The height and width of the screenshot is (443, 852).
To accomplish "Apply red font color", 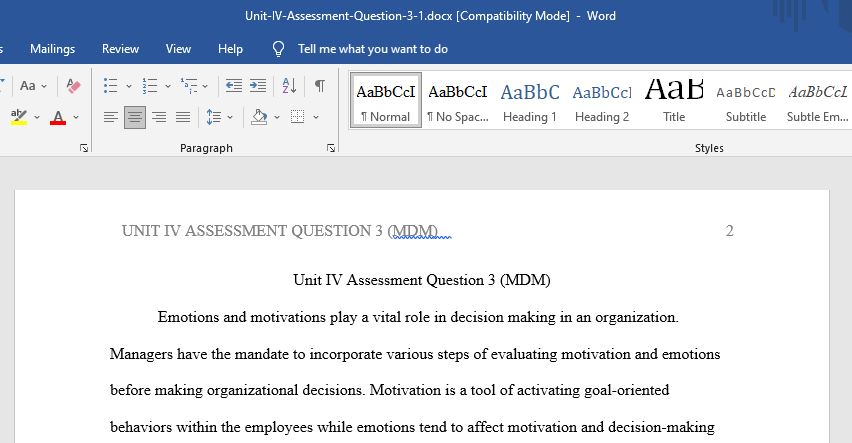I will (x=58, y=117).
